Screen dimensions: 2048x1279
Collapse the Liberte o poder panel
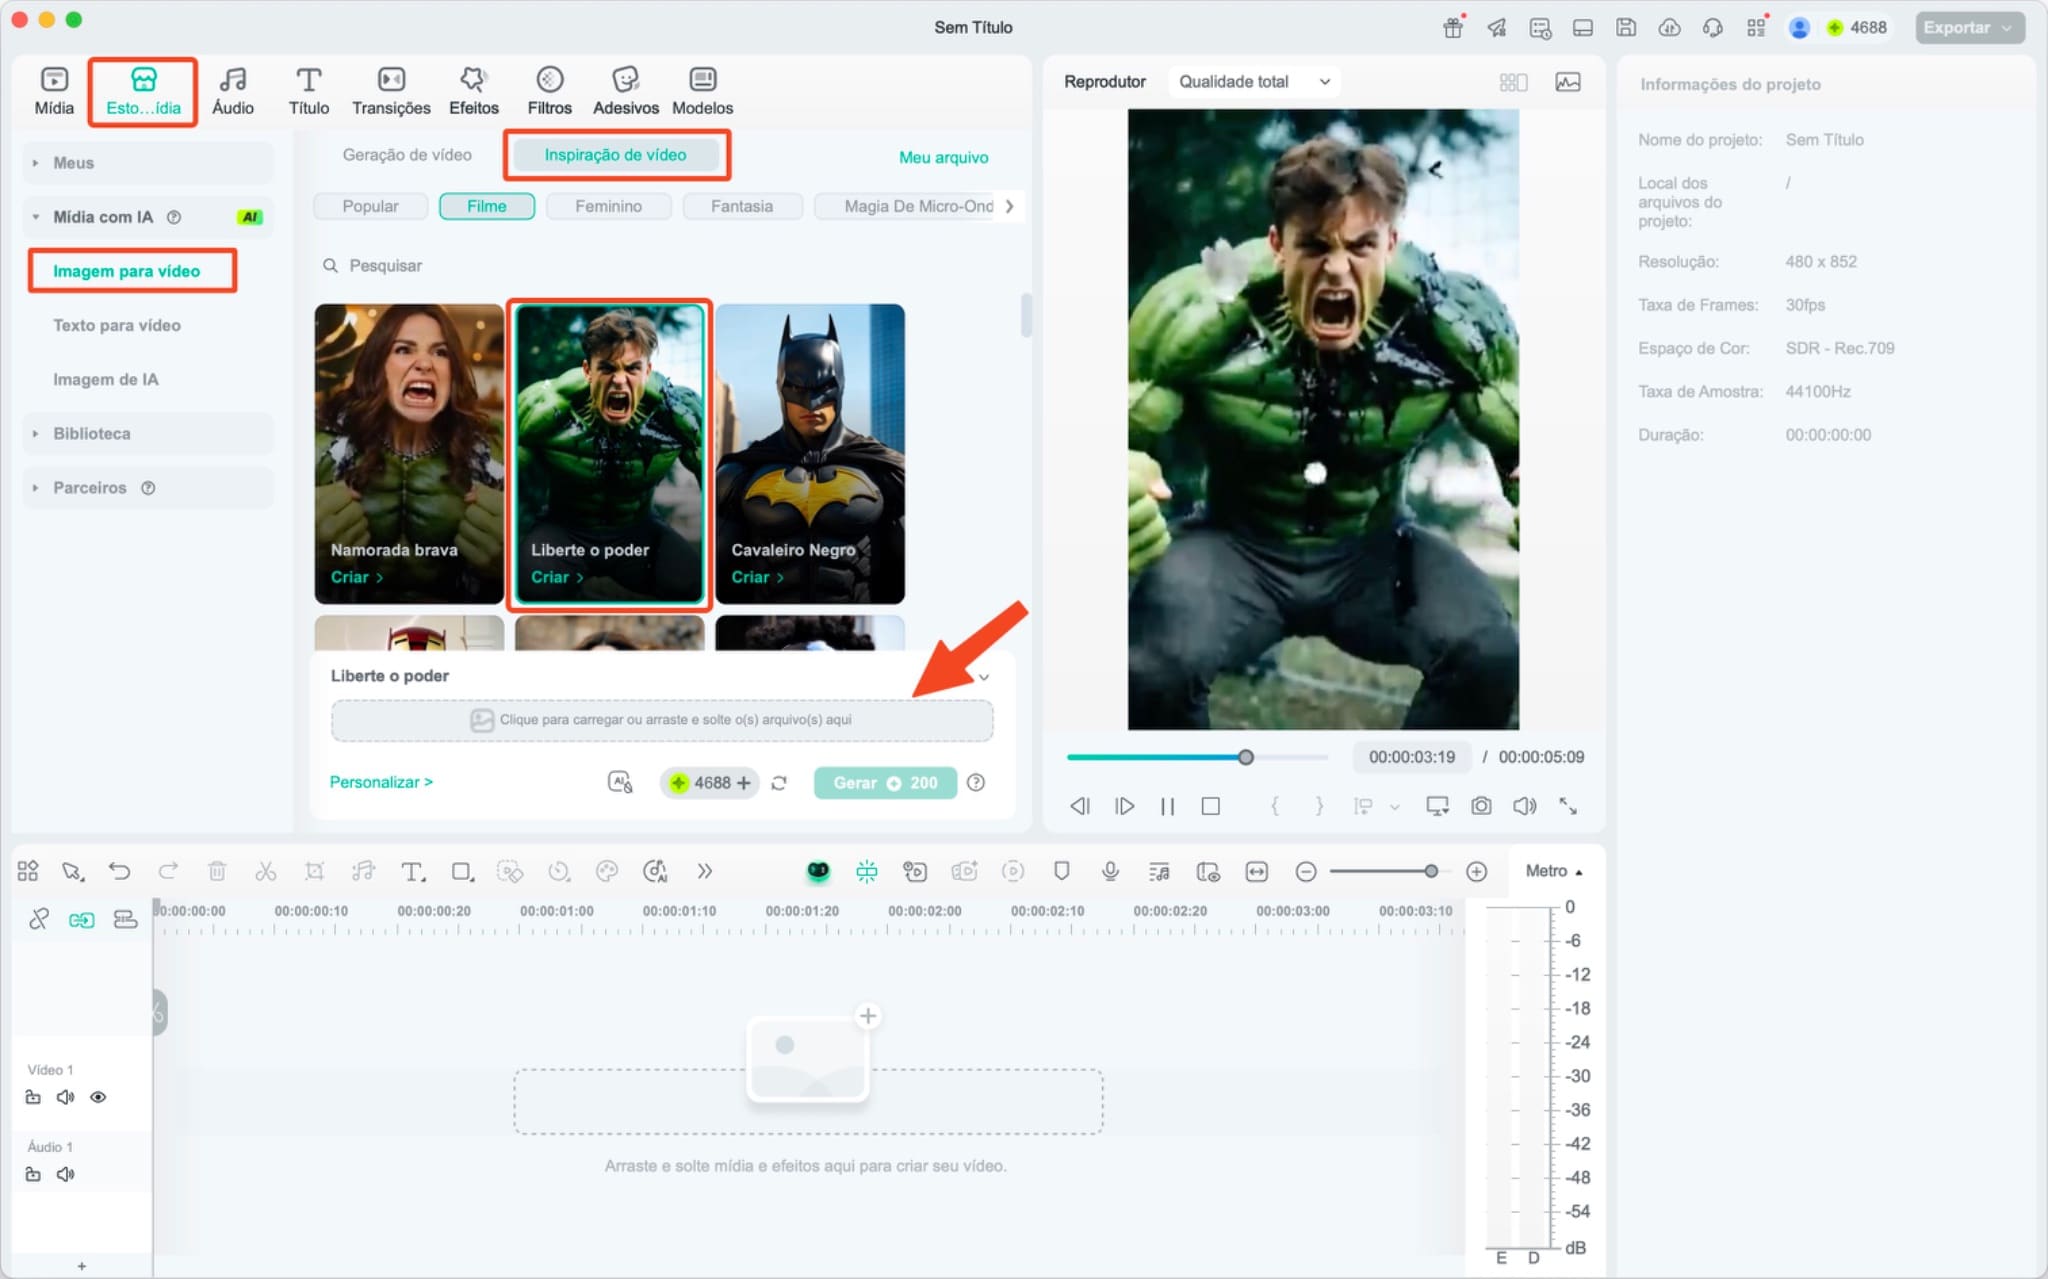pyautogui.click(x=984, y=677)
